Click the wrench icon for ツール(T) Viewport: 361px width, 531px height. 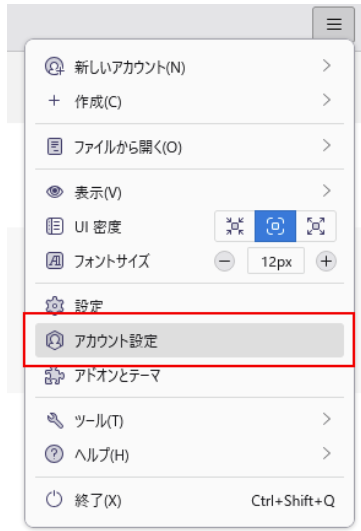click(55, 420)
